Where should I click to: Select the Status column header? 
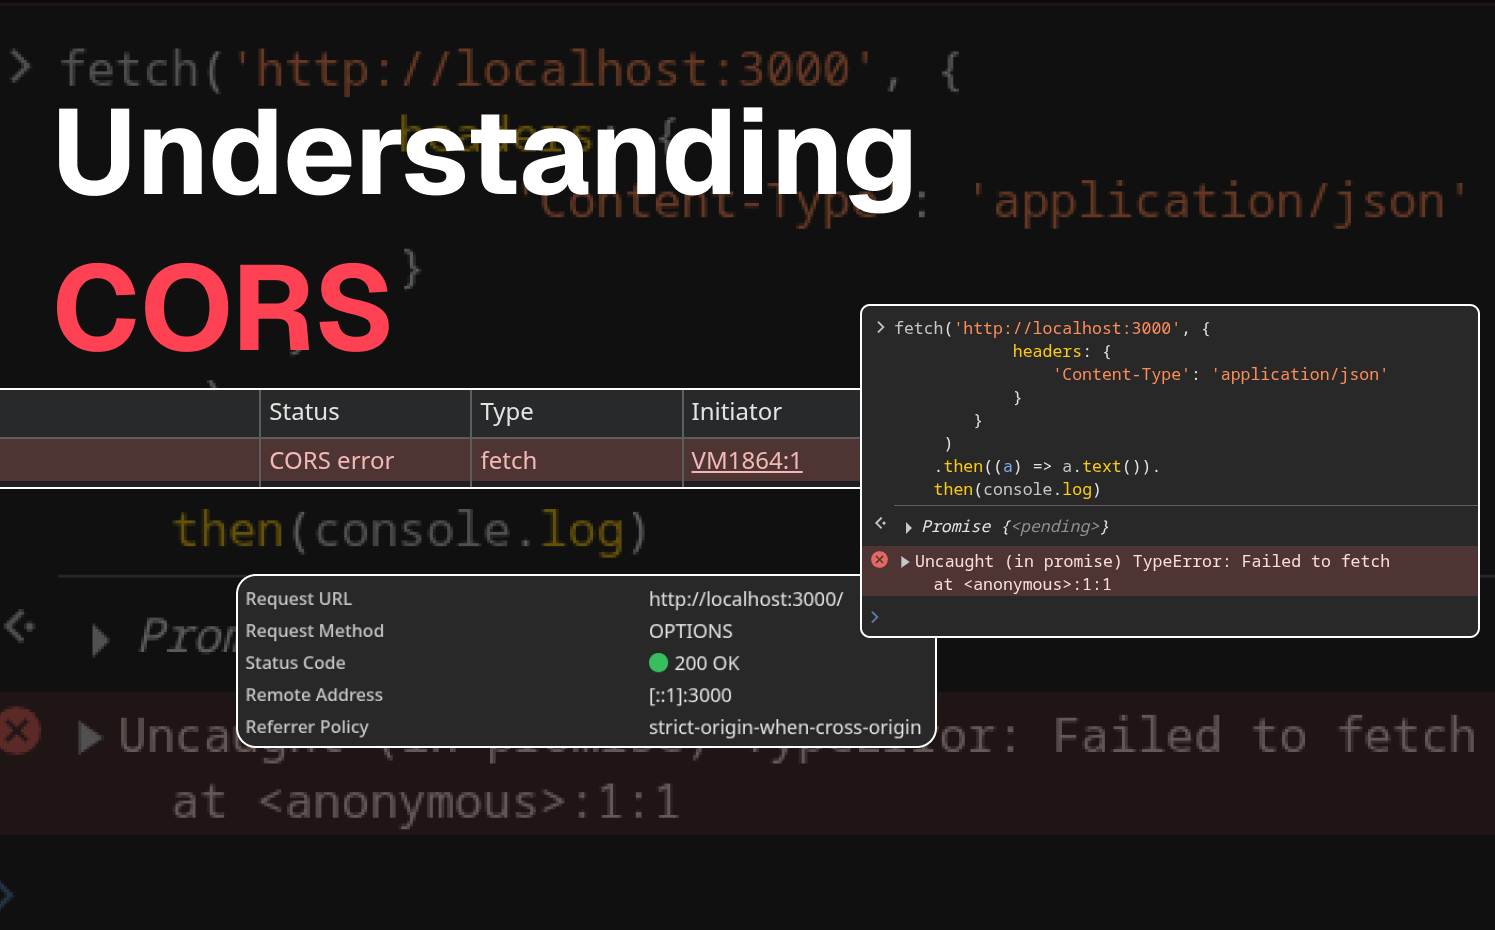[303, 412]
